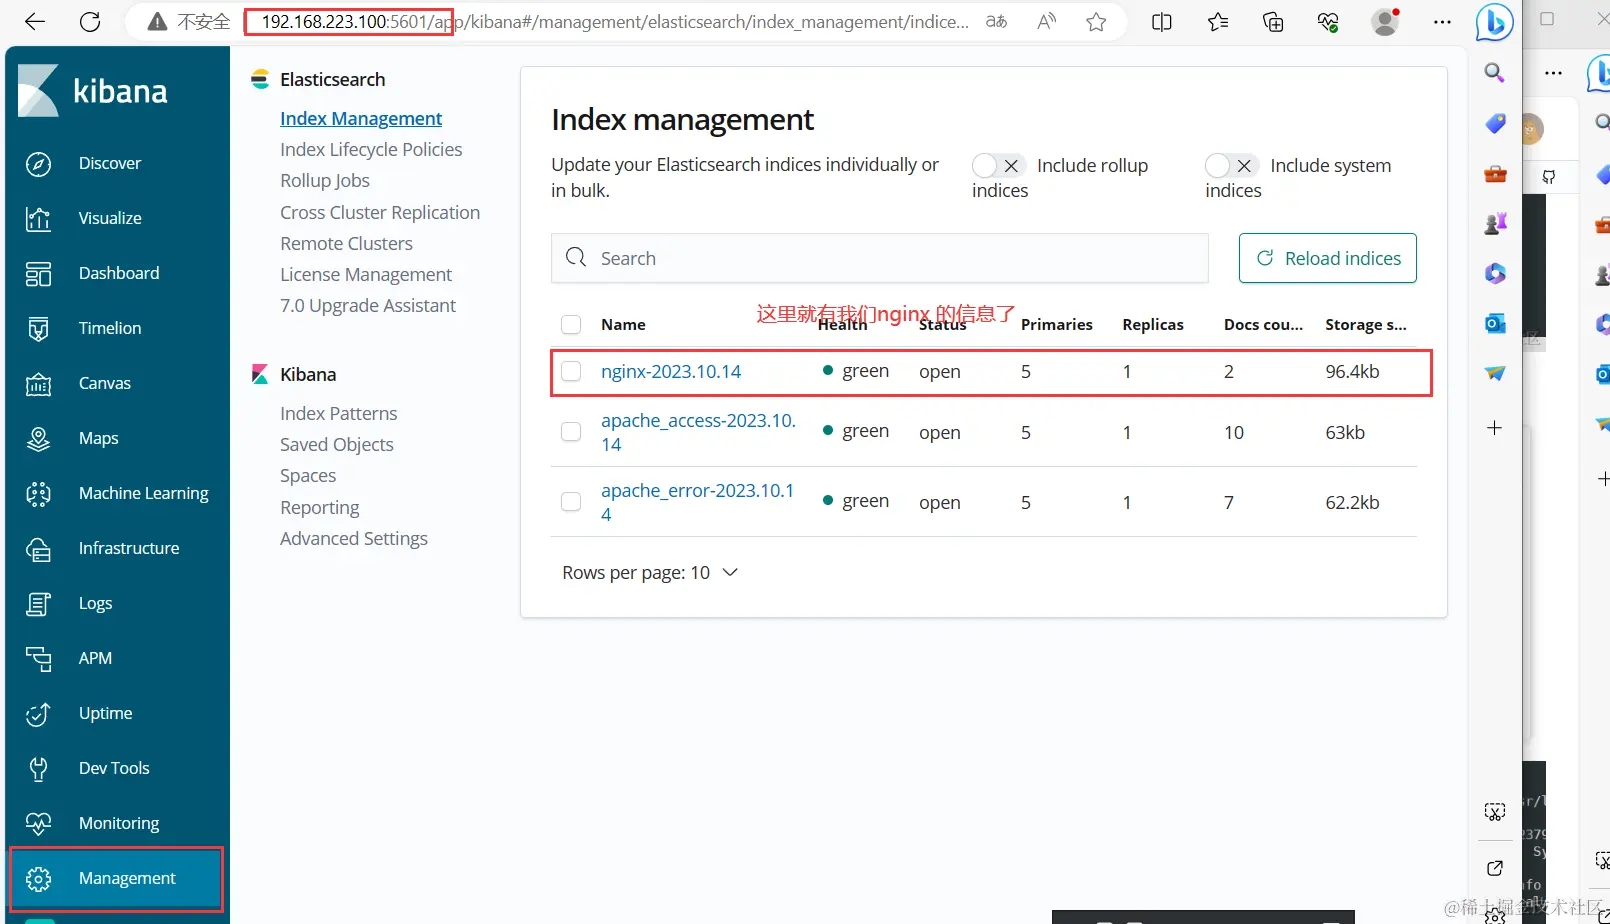
Task: Toggle Include system indices switch
Action: (x=1230, y=165)
